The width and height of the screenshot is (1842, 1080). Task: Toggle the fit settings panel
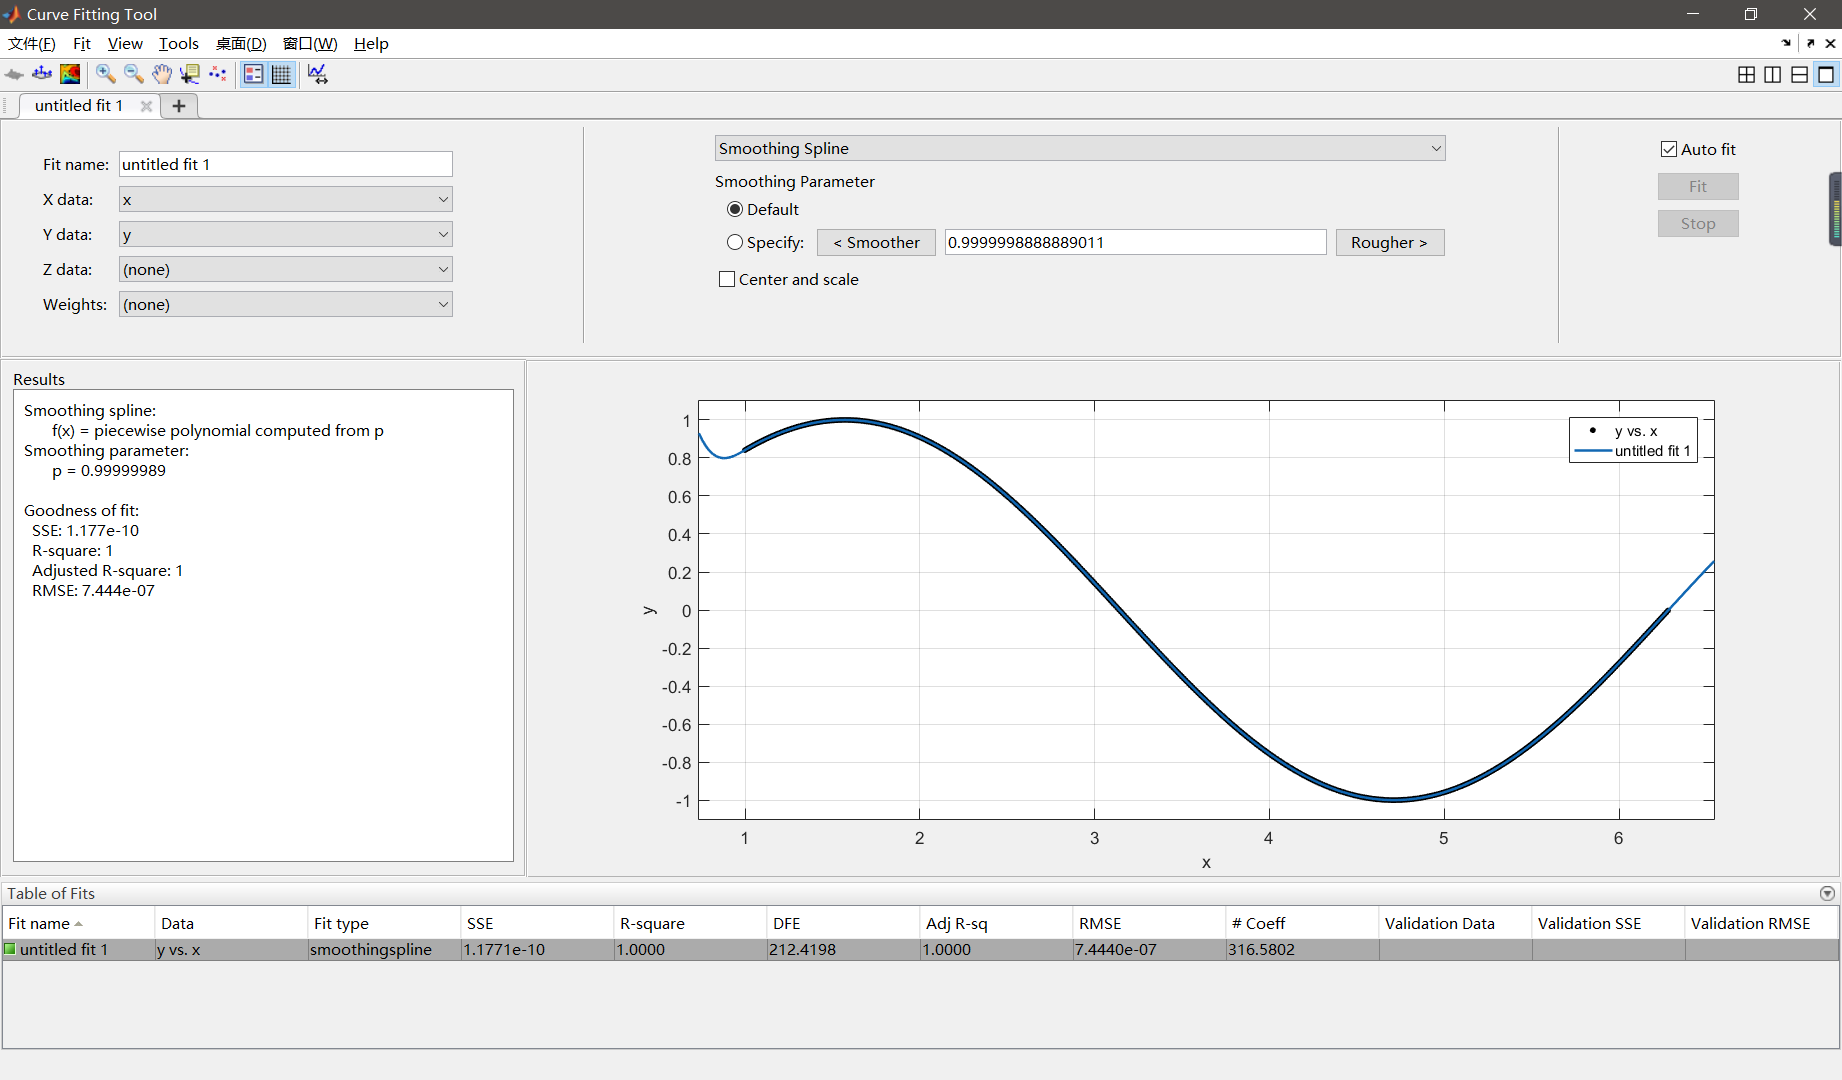click(x=253, y=74)
